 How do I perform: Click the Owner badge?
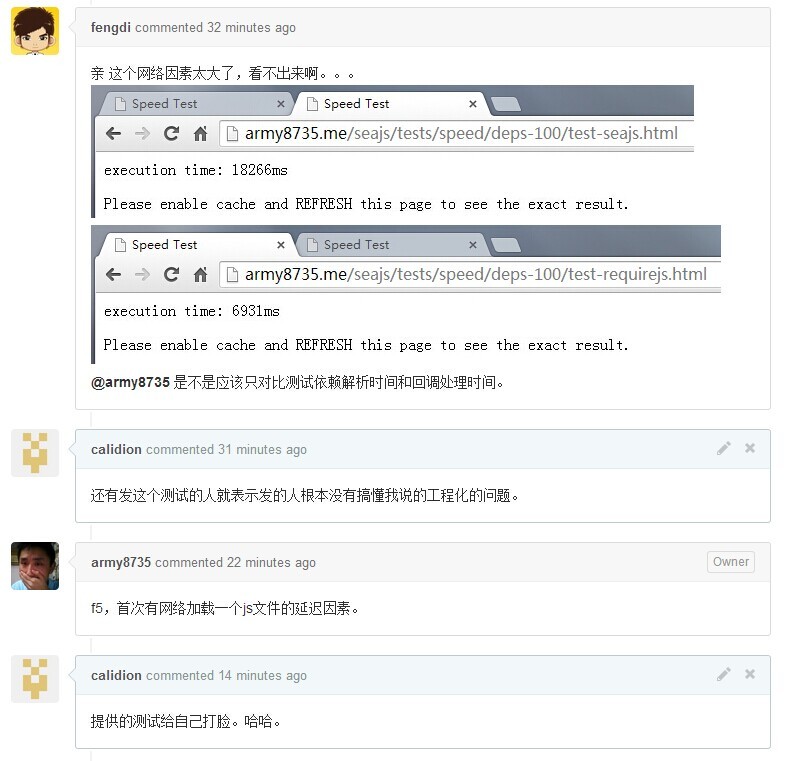731,561
